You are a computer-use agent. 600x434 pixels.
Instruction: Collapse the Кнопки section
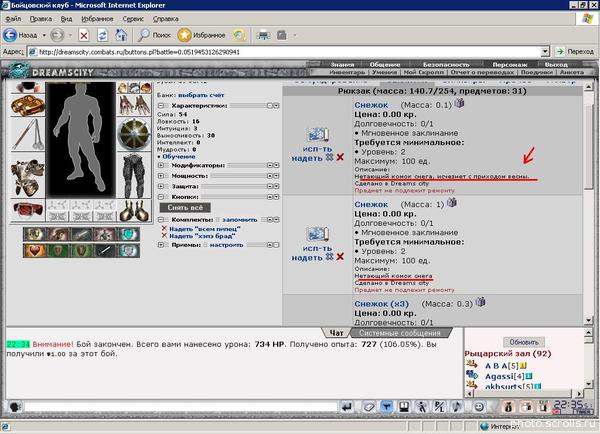(161, 197)
